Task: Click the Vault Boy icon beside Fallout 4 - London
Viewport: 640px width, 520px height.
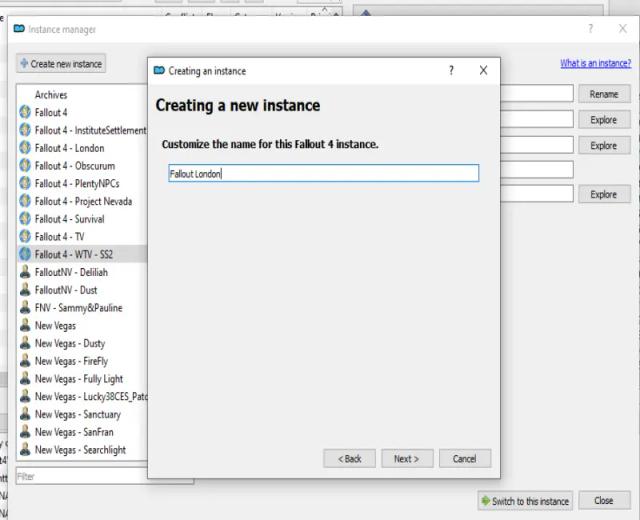Action: point(25,148)
